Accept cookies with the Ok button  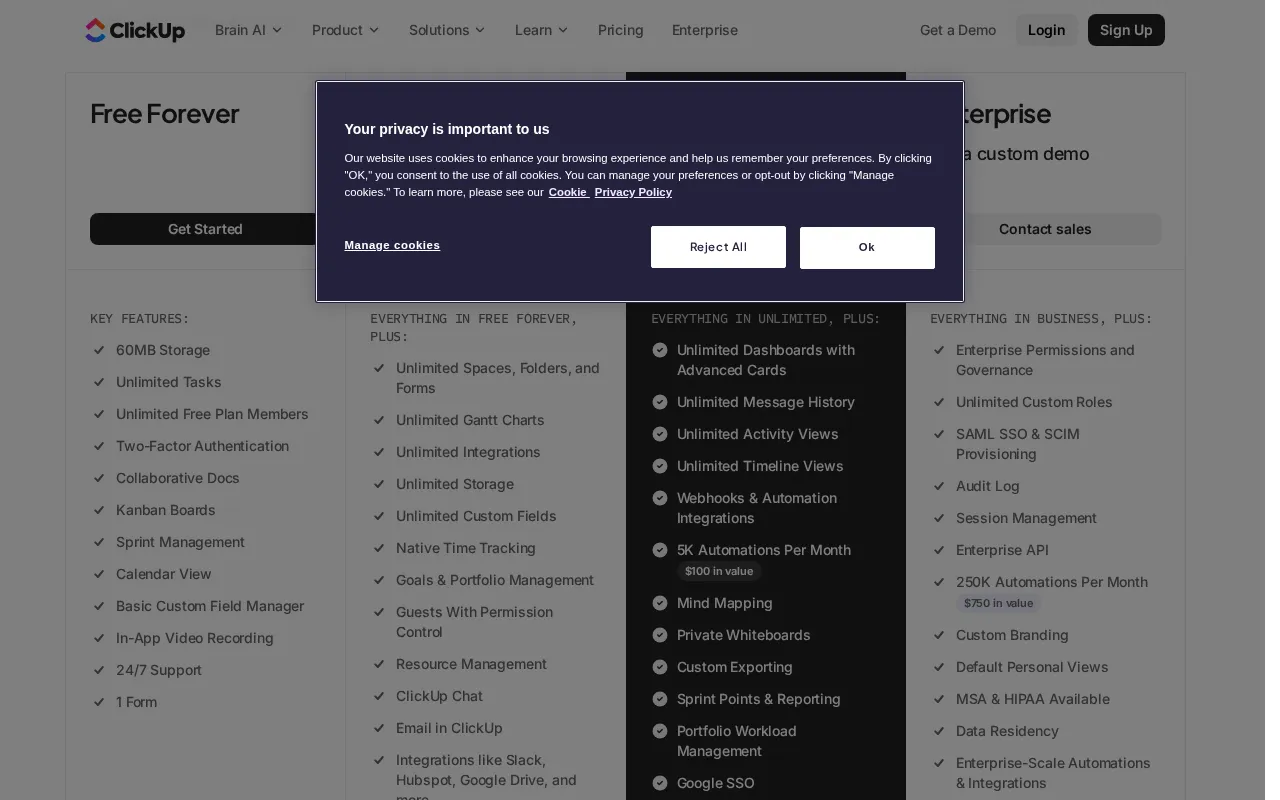(867, 248)
